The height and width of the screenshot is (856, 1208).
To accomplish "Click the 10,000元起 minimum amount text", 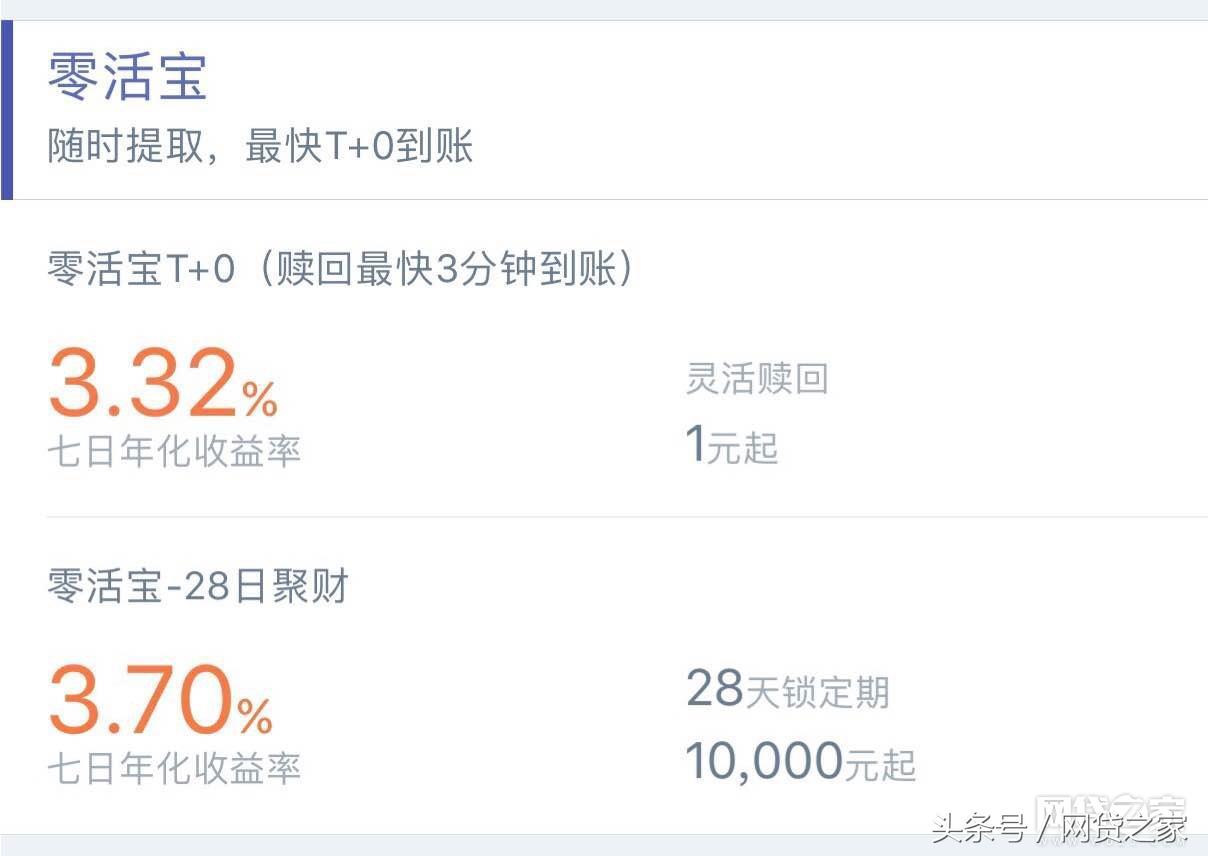I will 800,762.
